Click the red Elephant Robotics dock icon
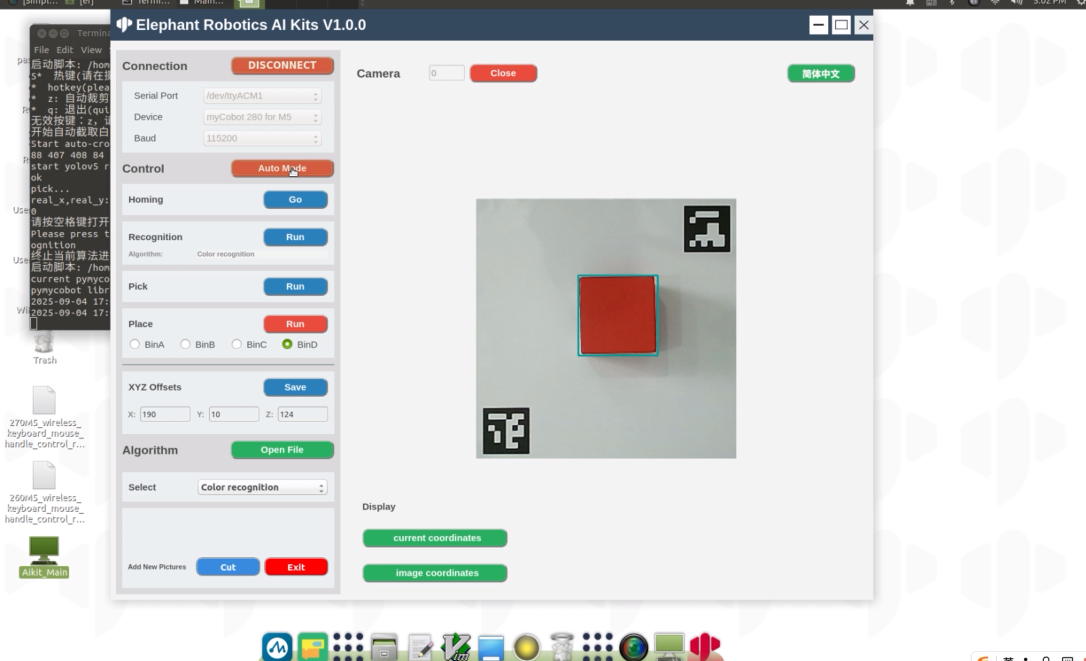 tap(704, 647)
